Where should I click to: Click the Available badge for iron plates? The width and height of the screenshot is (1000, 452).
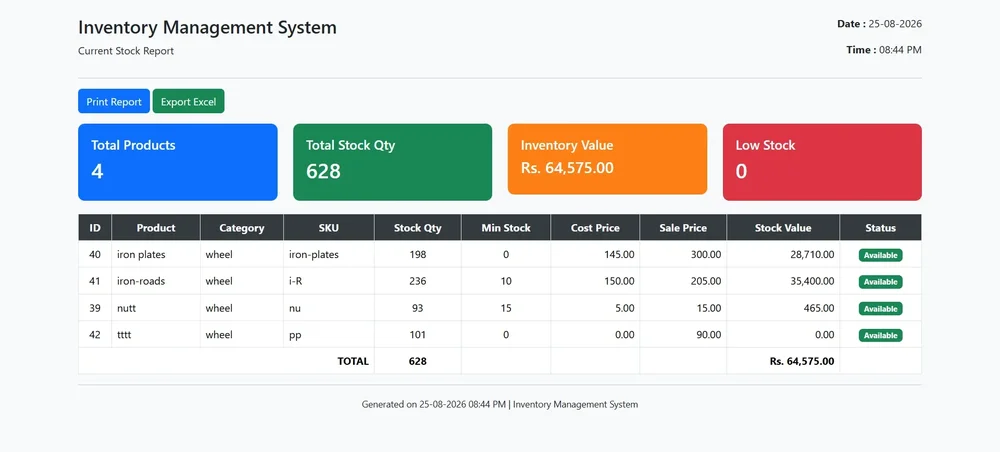(881, 255)
